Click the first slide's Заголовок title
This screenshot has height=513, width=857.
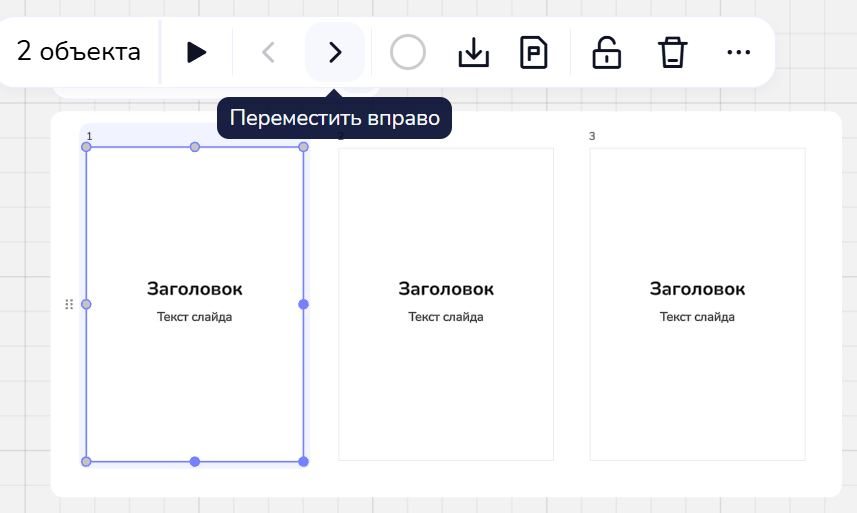tap(195, 288)
